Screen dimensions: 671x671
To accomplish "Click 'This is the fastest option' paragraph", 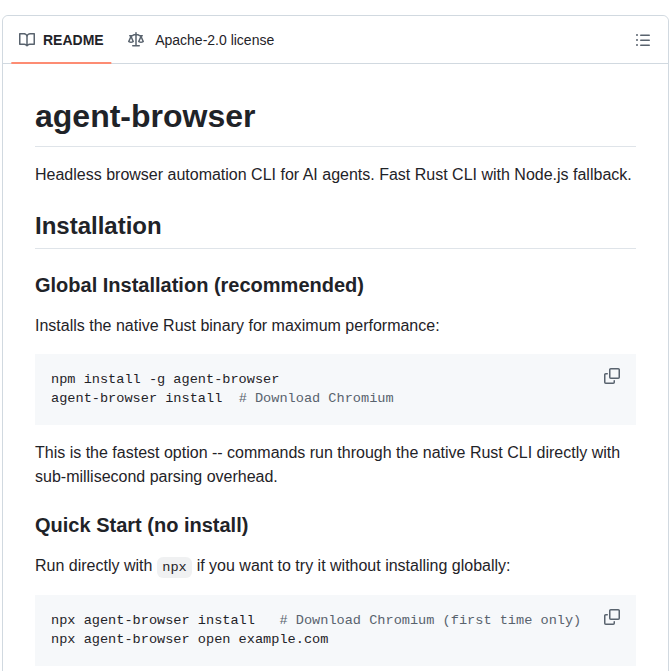I will pos(328,464).
